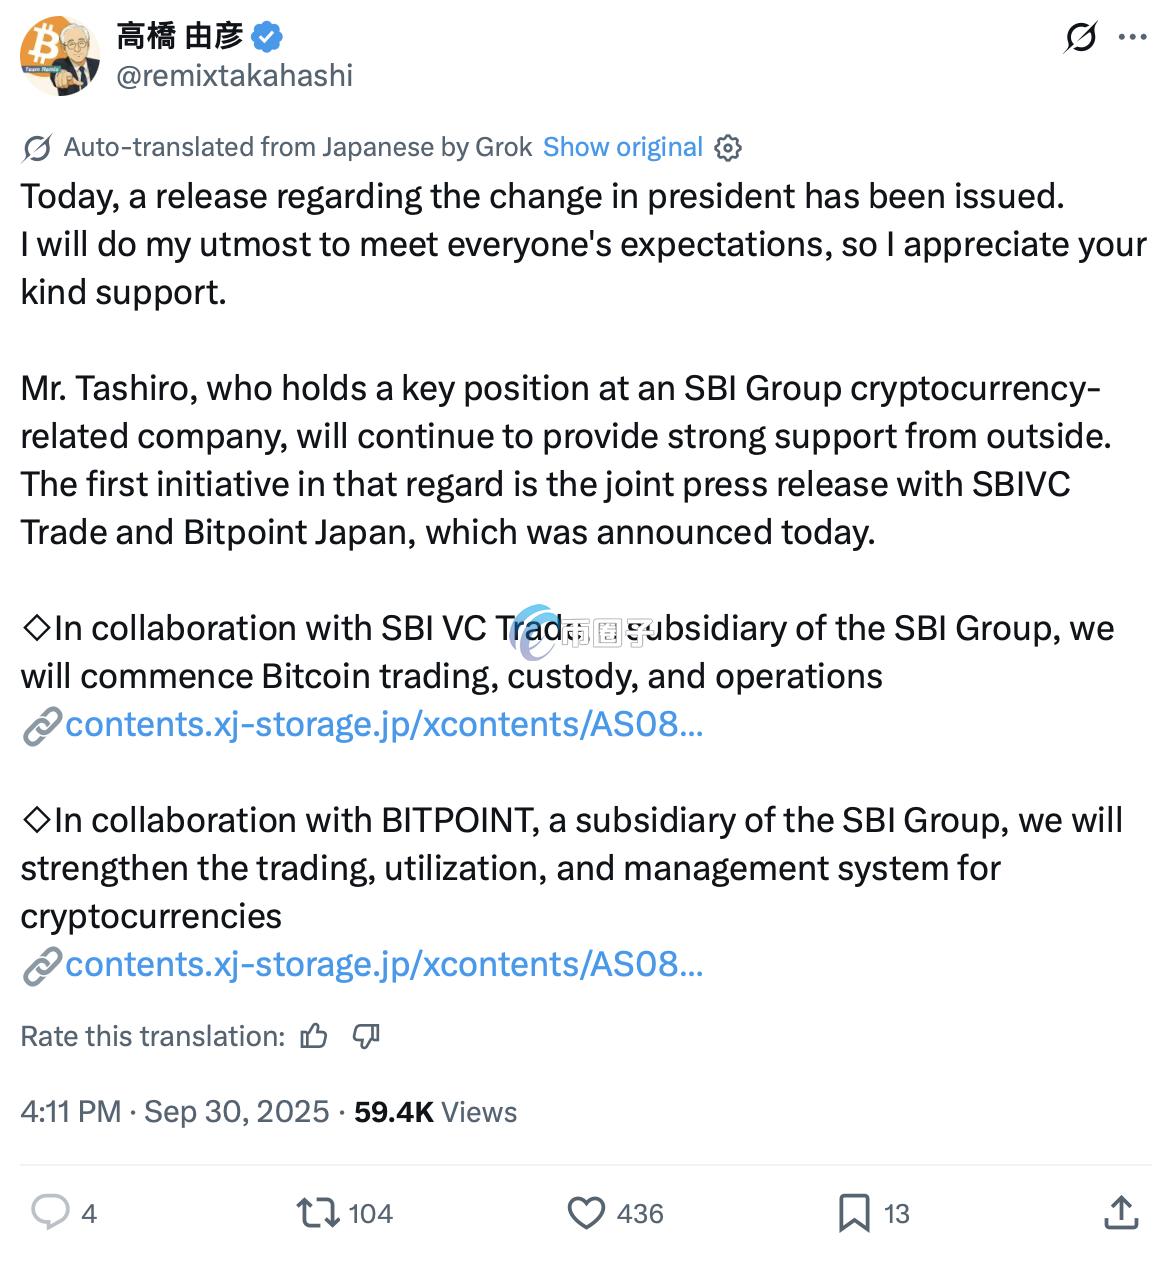The width and height of the screenshot is (1168, 1266).
Task: Open the translation settings gear
Action: point(728,148)
